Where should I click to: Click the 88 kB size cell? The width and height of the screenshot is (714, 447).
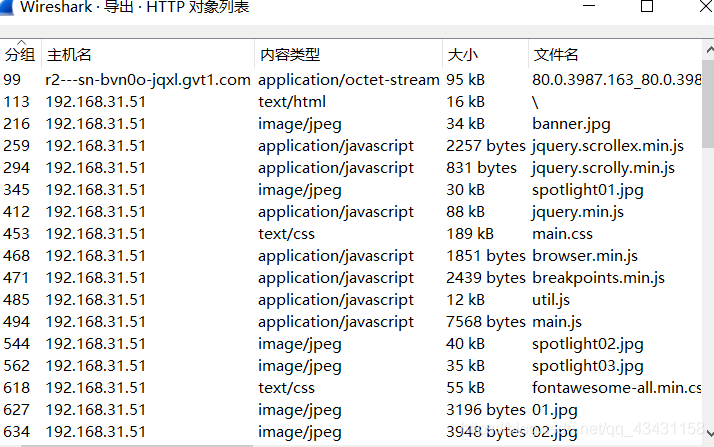[x=465, y=212]
